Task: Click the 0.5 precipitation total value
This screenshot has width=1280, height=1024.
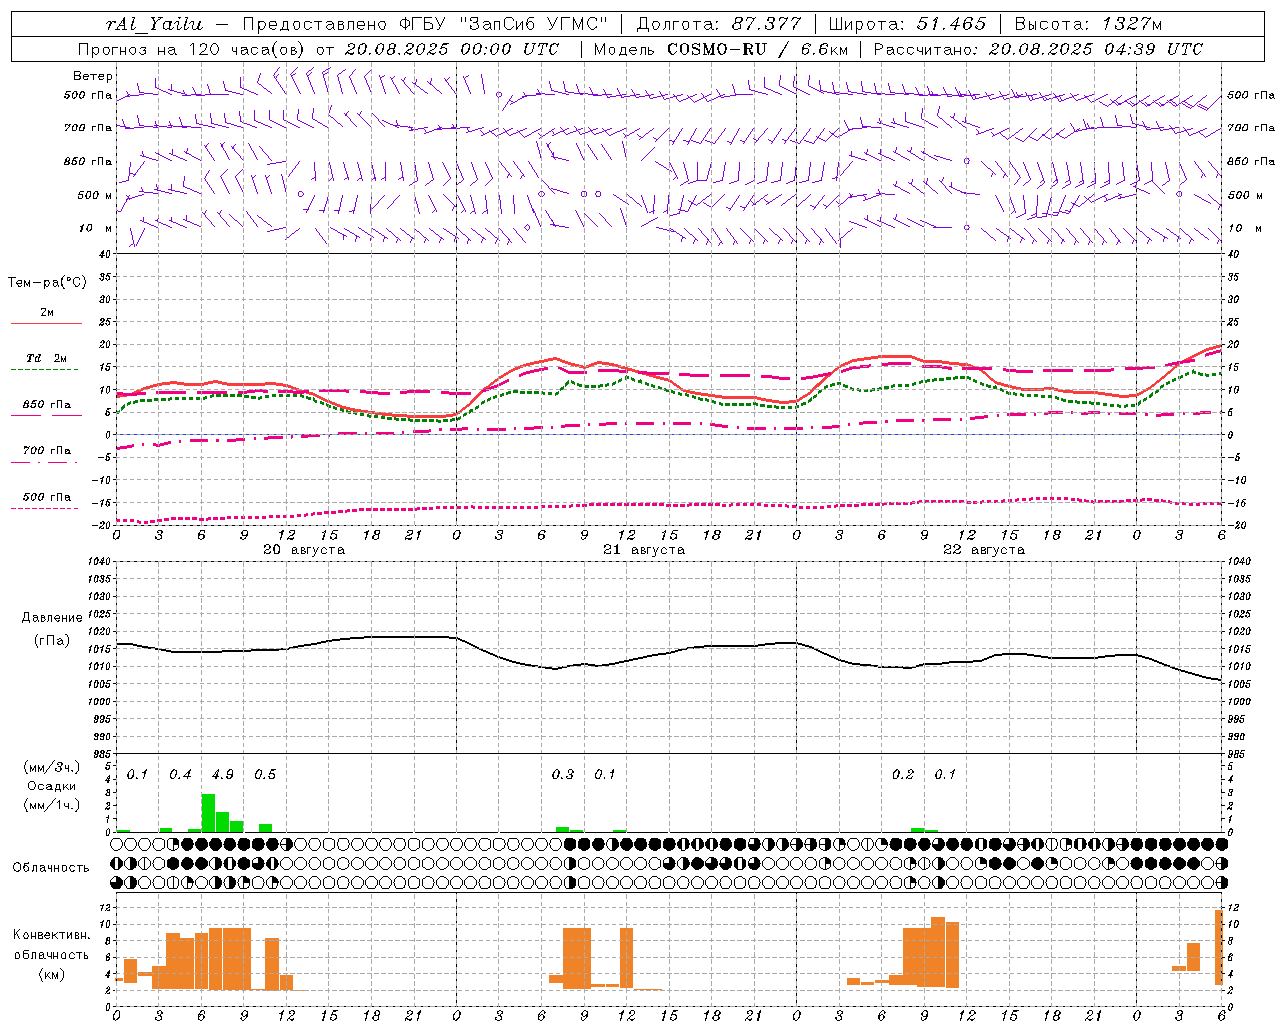Action: pyautogui.click(x=265, y=775)
